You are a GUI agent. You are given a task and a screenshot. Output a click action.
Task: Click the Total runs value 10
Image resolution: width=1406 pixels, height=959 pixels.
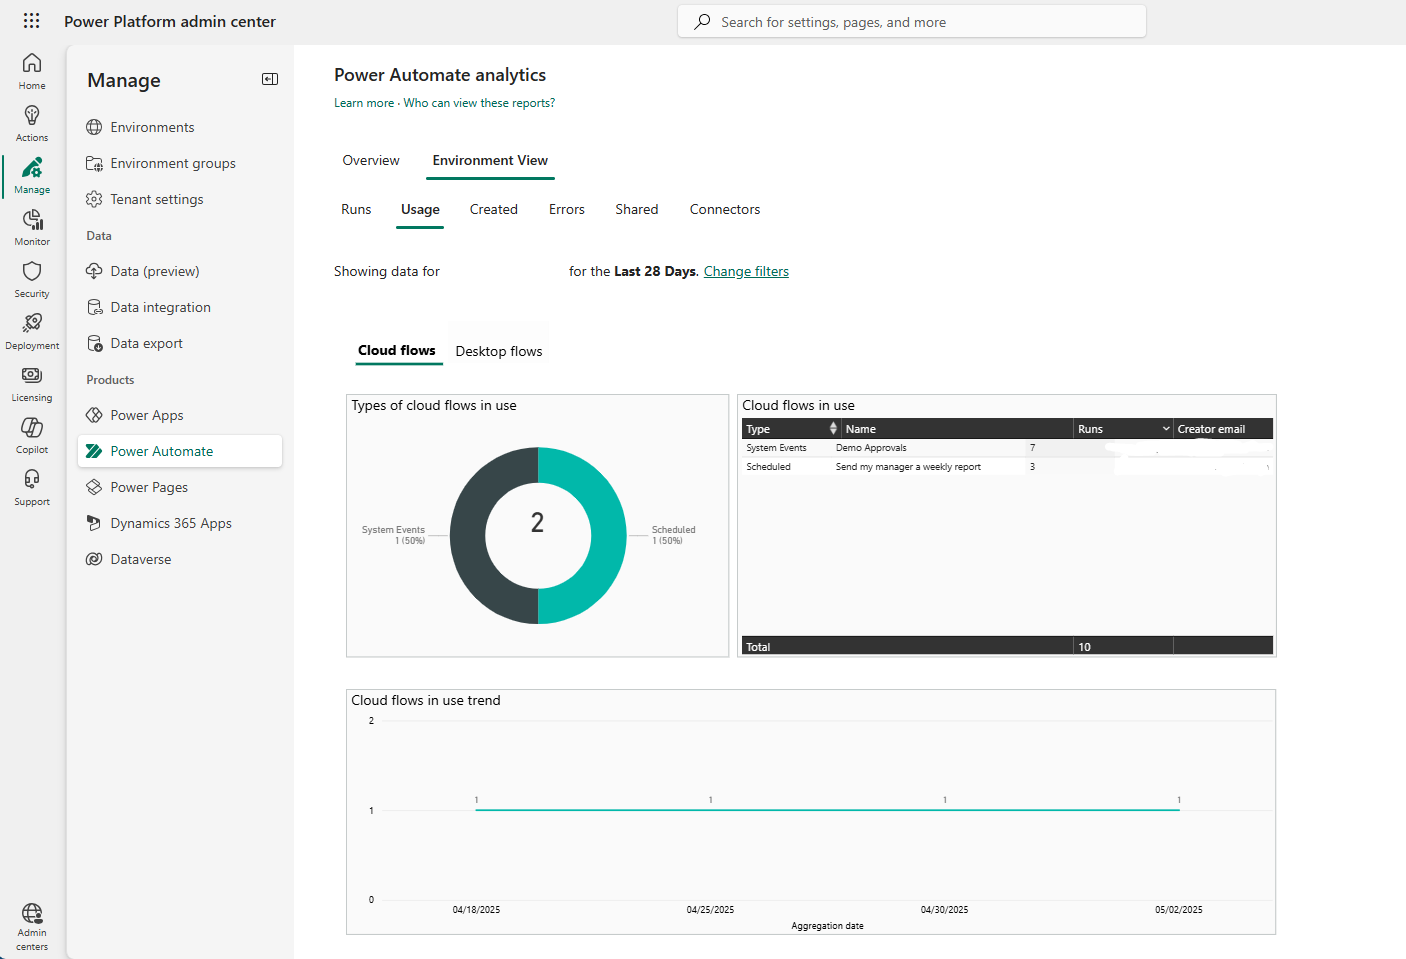click(x=1084, y=647)
